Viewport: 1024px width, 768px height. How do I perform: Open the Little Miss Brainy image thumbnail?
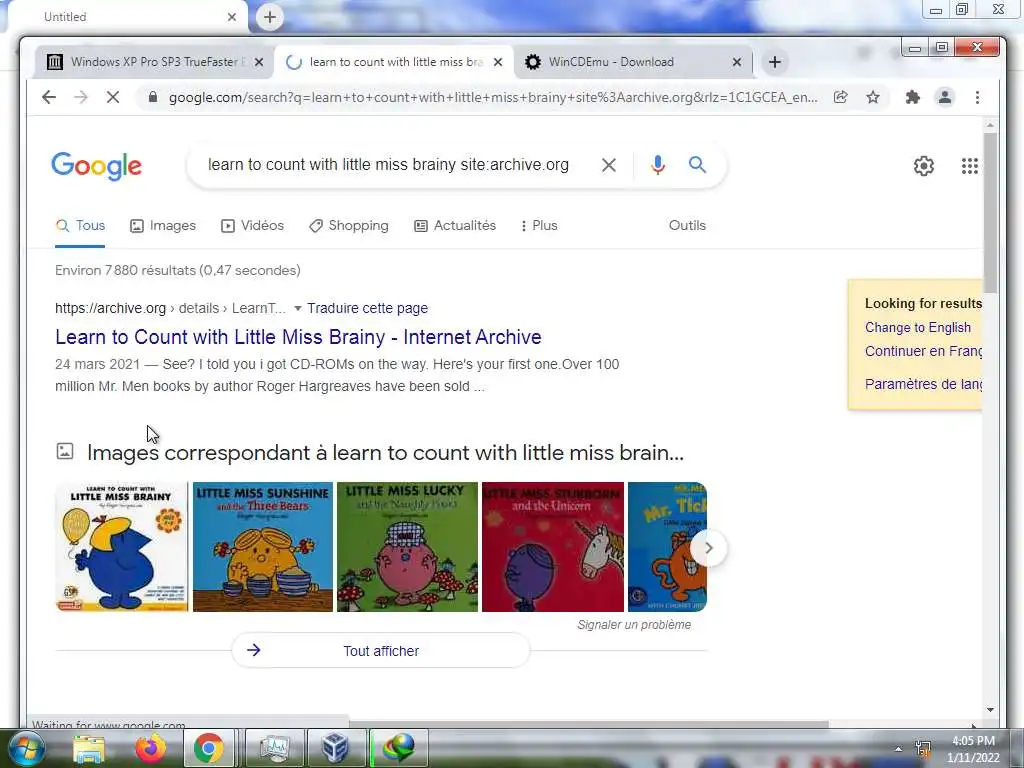(121, 547)
